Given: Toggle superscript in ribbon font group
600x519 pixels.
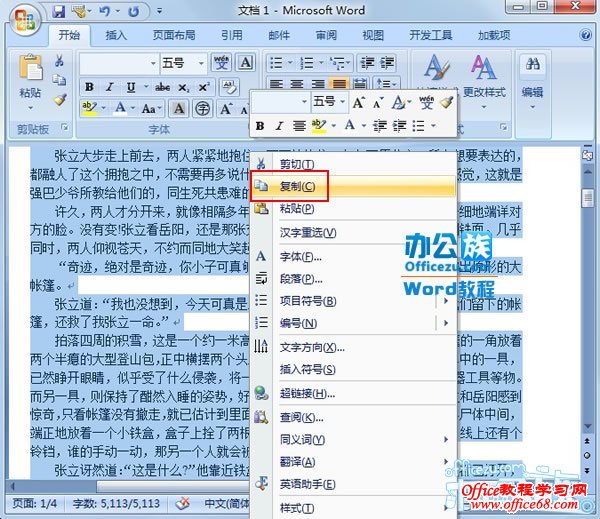Looking at the screenshot, I should tap(204, 87).
